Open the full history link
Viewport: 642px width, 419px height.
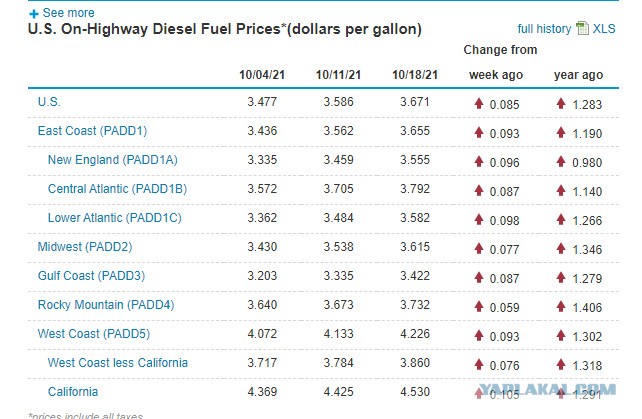[544, 29]
